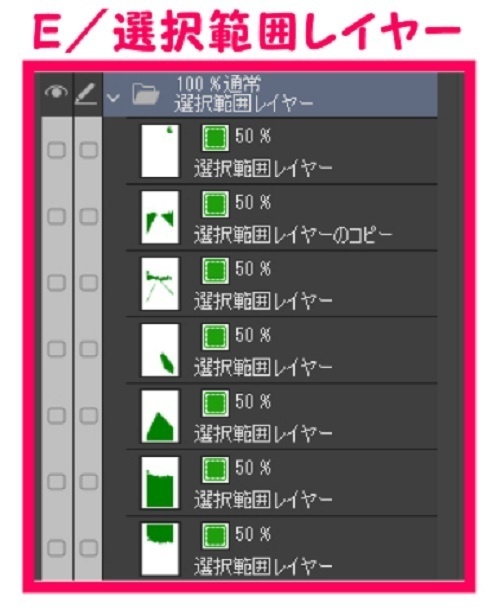Click the thumbnail with a slanted green blob

(160, 350)
